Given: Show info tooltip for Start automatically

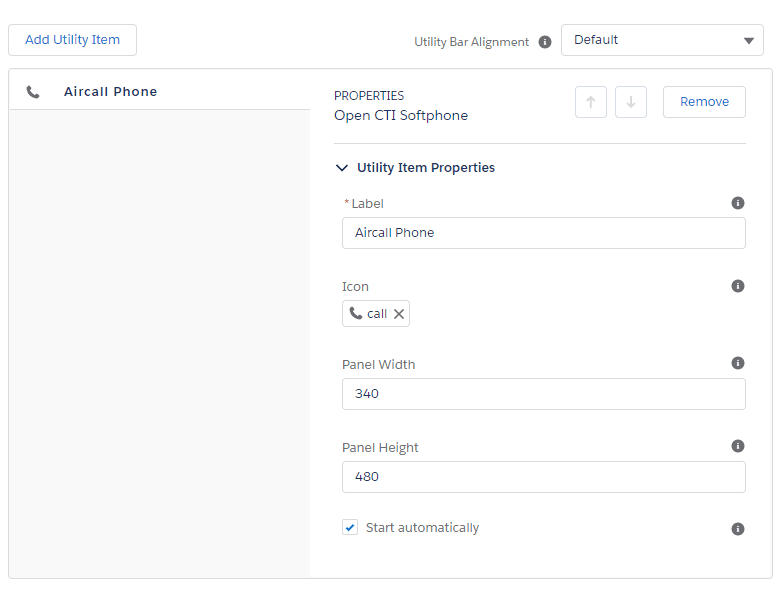Looking at the screenshot, I should pyautogui.click(x=738, y=529).
